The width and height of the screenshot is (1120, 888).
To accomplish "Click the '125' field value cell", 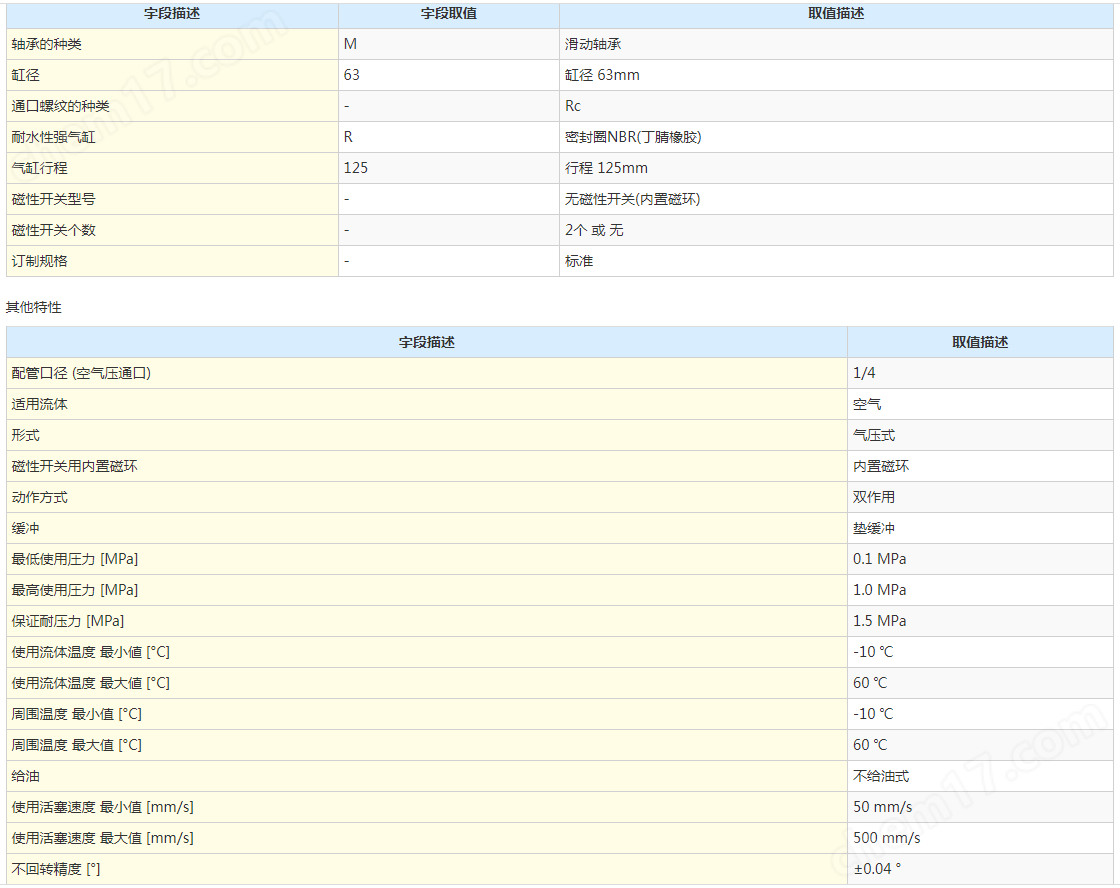I will (x=449, y=168).
